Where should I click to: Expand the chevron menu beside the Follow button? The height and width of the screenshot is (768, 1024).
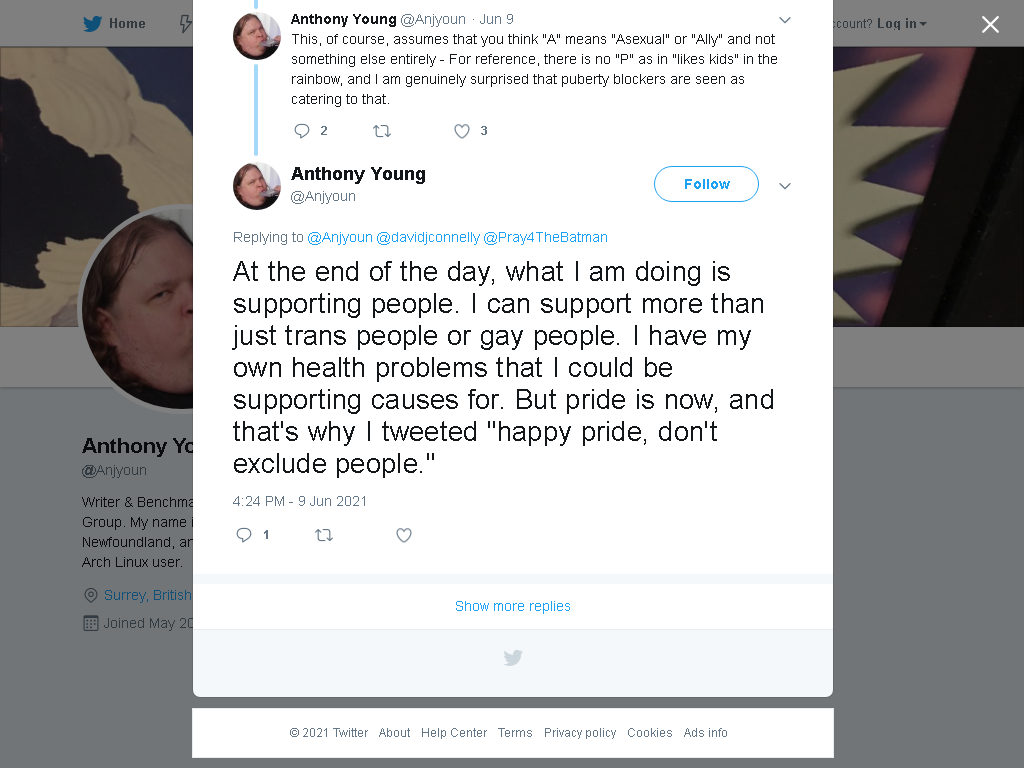click(x=785, y=186)
